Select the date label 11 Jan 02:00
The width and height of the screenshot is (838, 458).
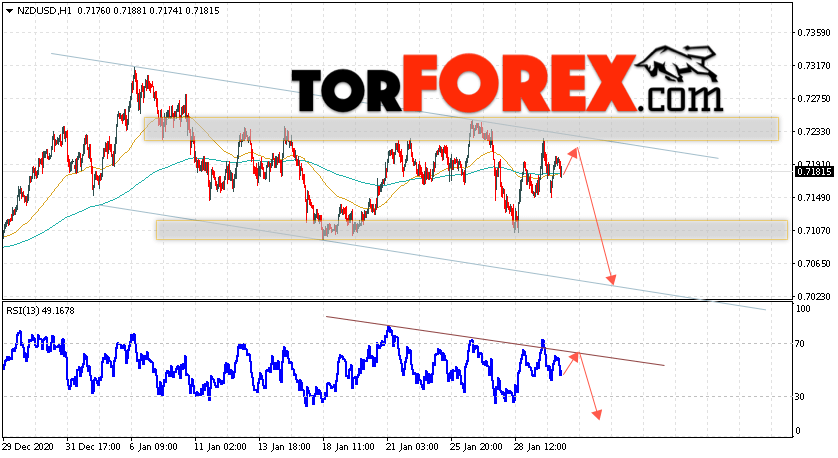220,447
